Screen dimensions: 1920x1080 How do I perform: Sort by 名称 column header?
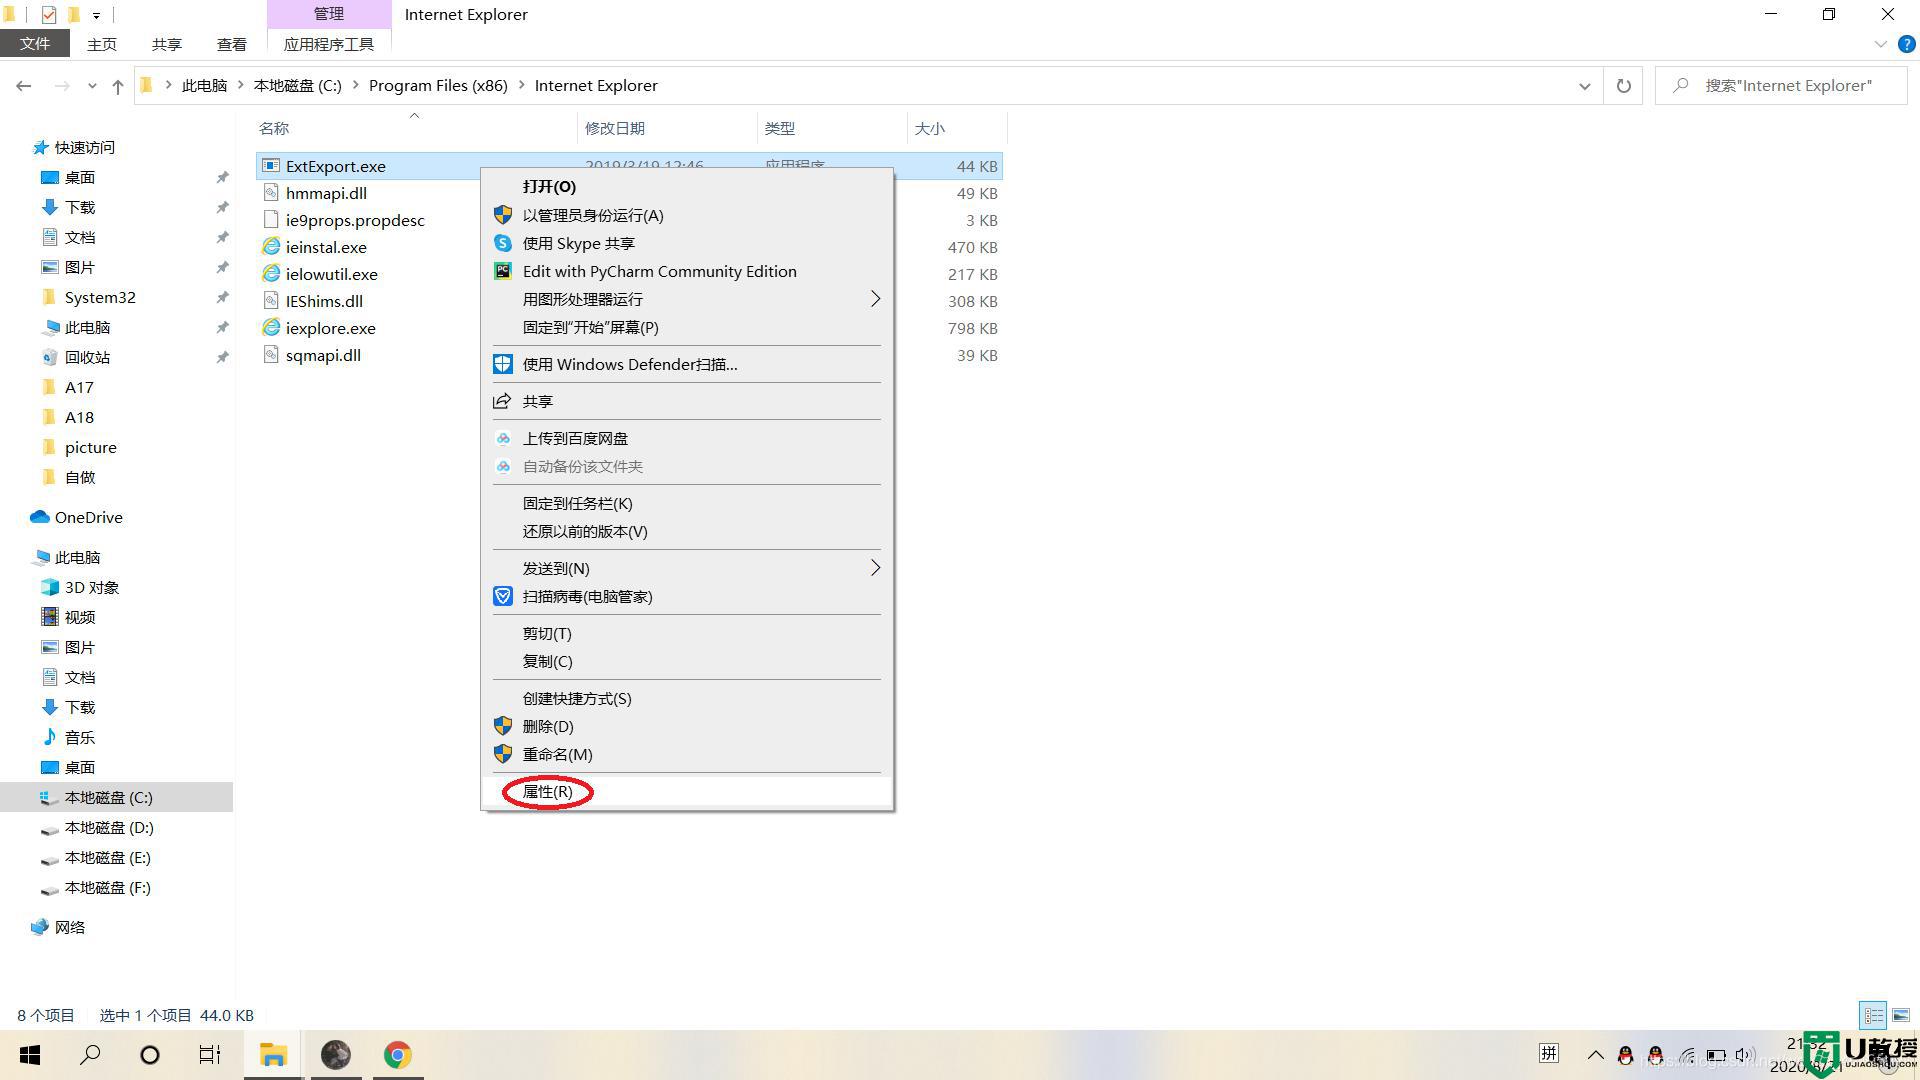click(x=274, y=128)
